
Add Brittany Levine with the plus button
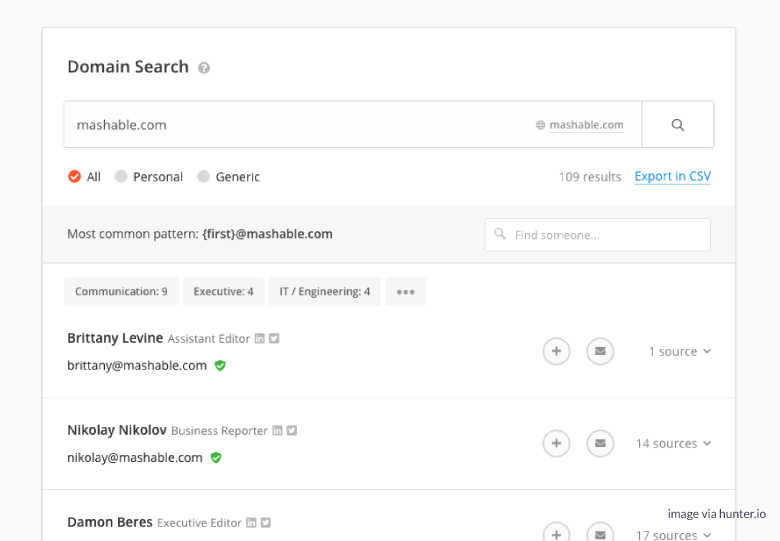pyautogui.click(x=556, y=352)
